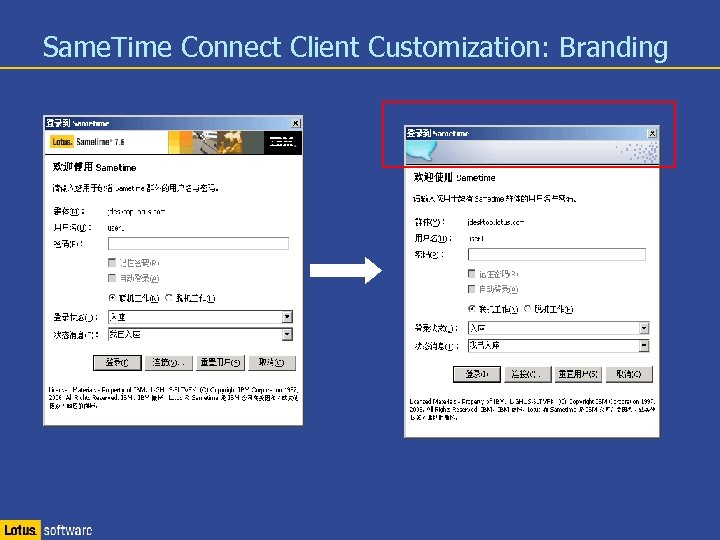The width and height of the screenshot is (720, 540).
Task: Focus the password field in IBM-branded dialog
Action: (198, 243)
